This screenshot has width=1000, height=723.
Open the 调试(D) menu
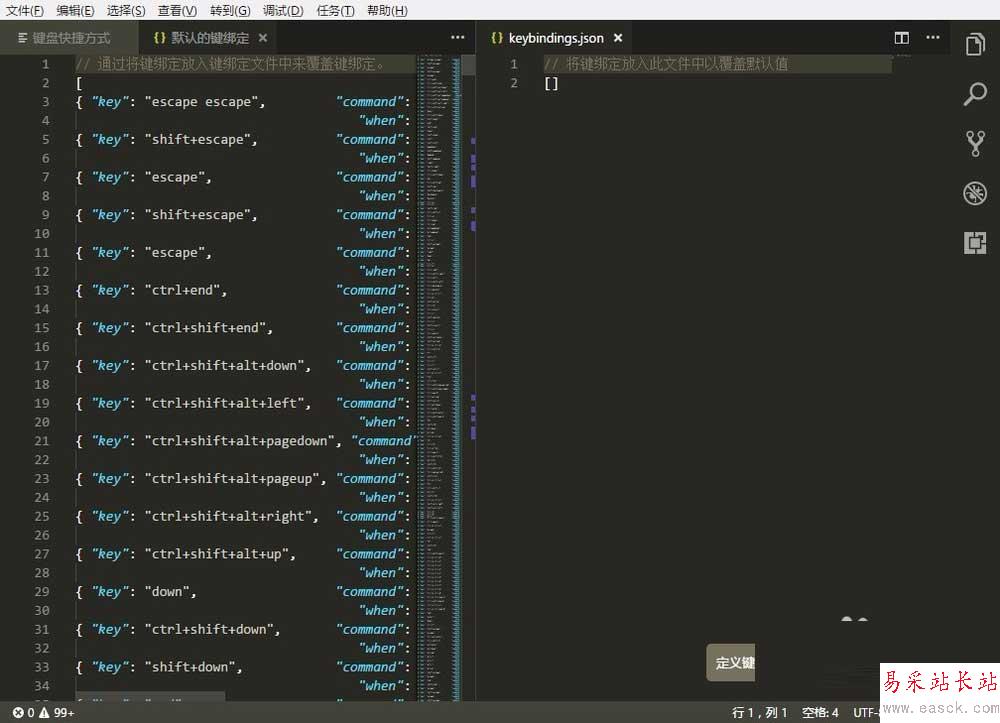point(283,10)
